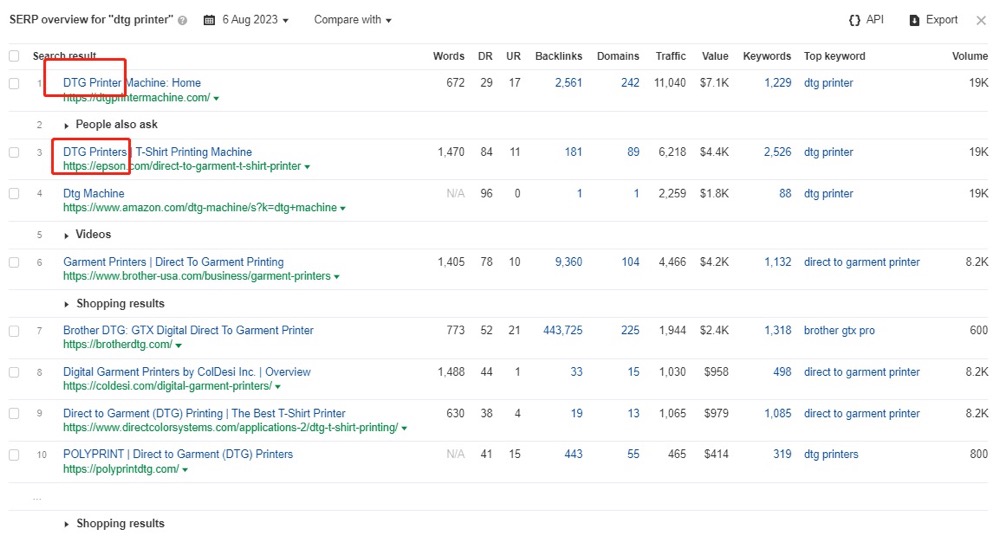This screenshot has height=536, width=1000.
Task: Select the checkbox for Dtg Machine amazon row
Action: click(14, 193)
